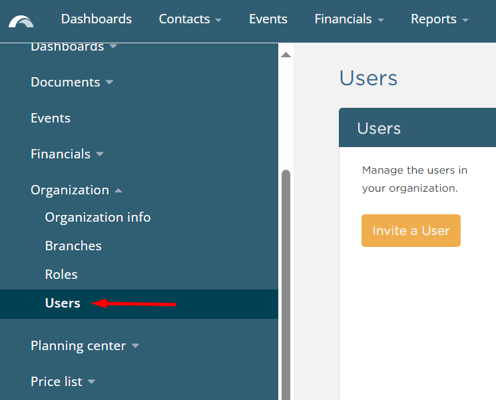The width and height of the screenshot is (496, 400).
Task: Click the app logo in top bar
Action: click(x=21, y=21)
